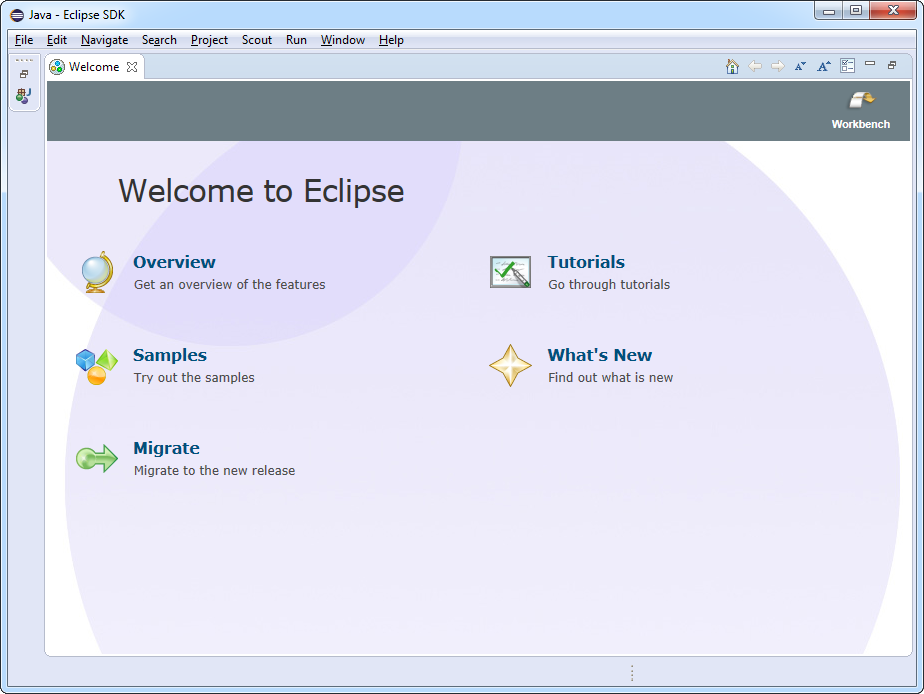Click the text 'Get an overview of the features'

pyautogui.click(x=230, y=285)
